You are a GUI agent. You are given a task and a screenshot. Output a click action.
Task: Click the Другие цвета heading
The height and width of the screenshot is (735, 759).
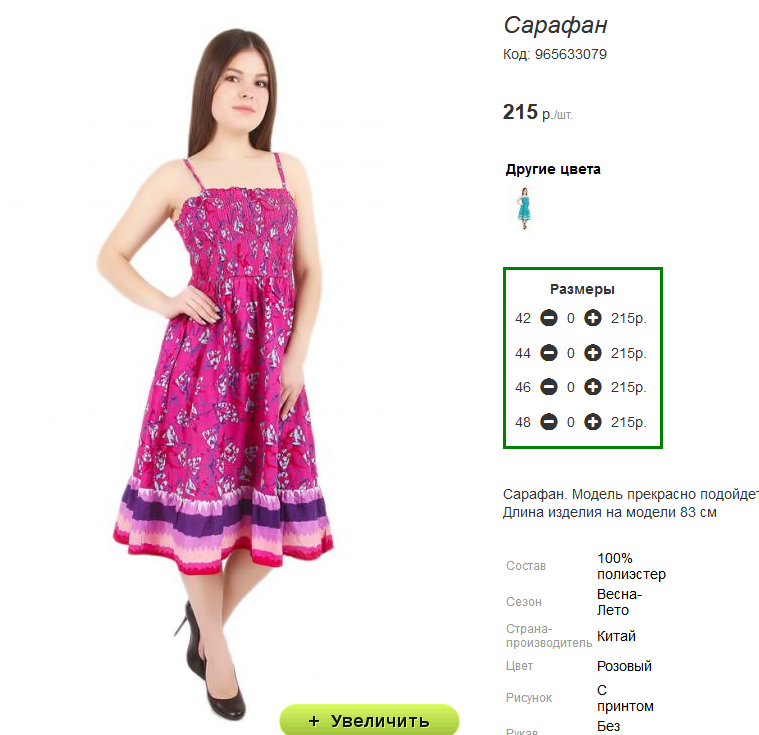tap(553, 169)
